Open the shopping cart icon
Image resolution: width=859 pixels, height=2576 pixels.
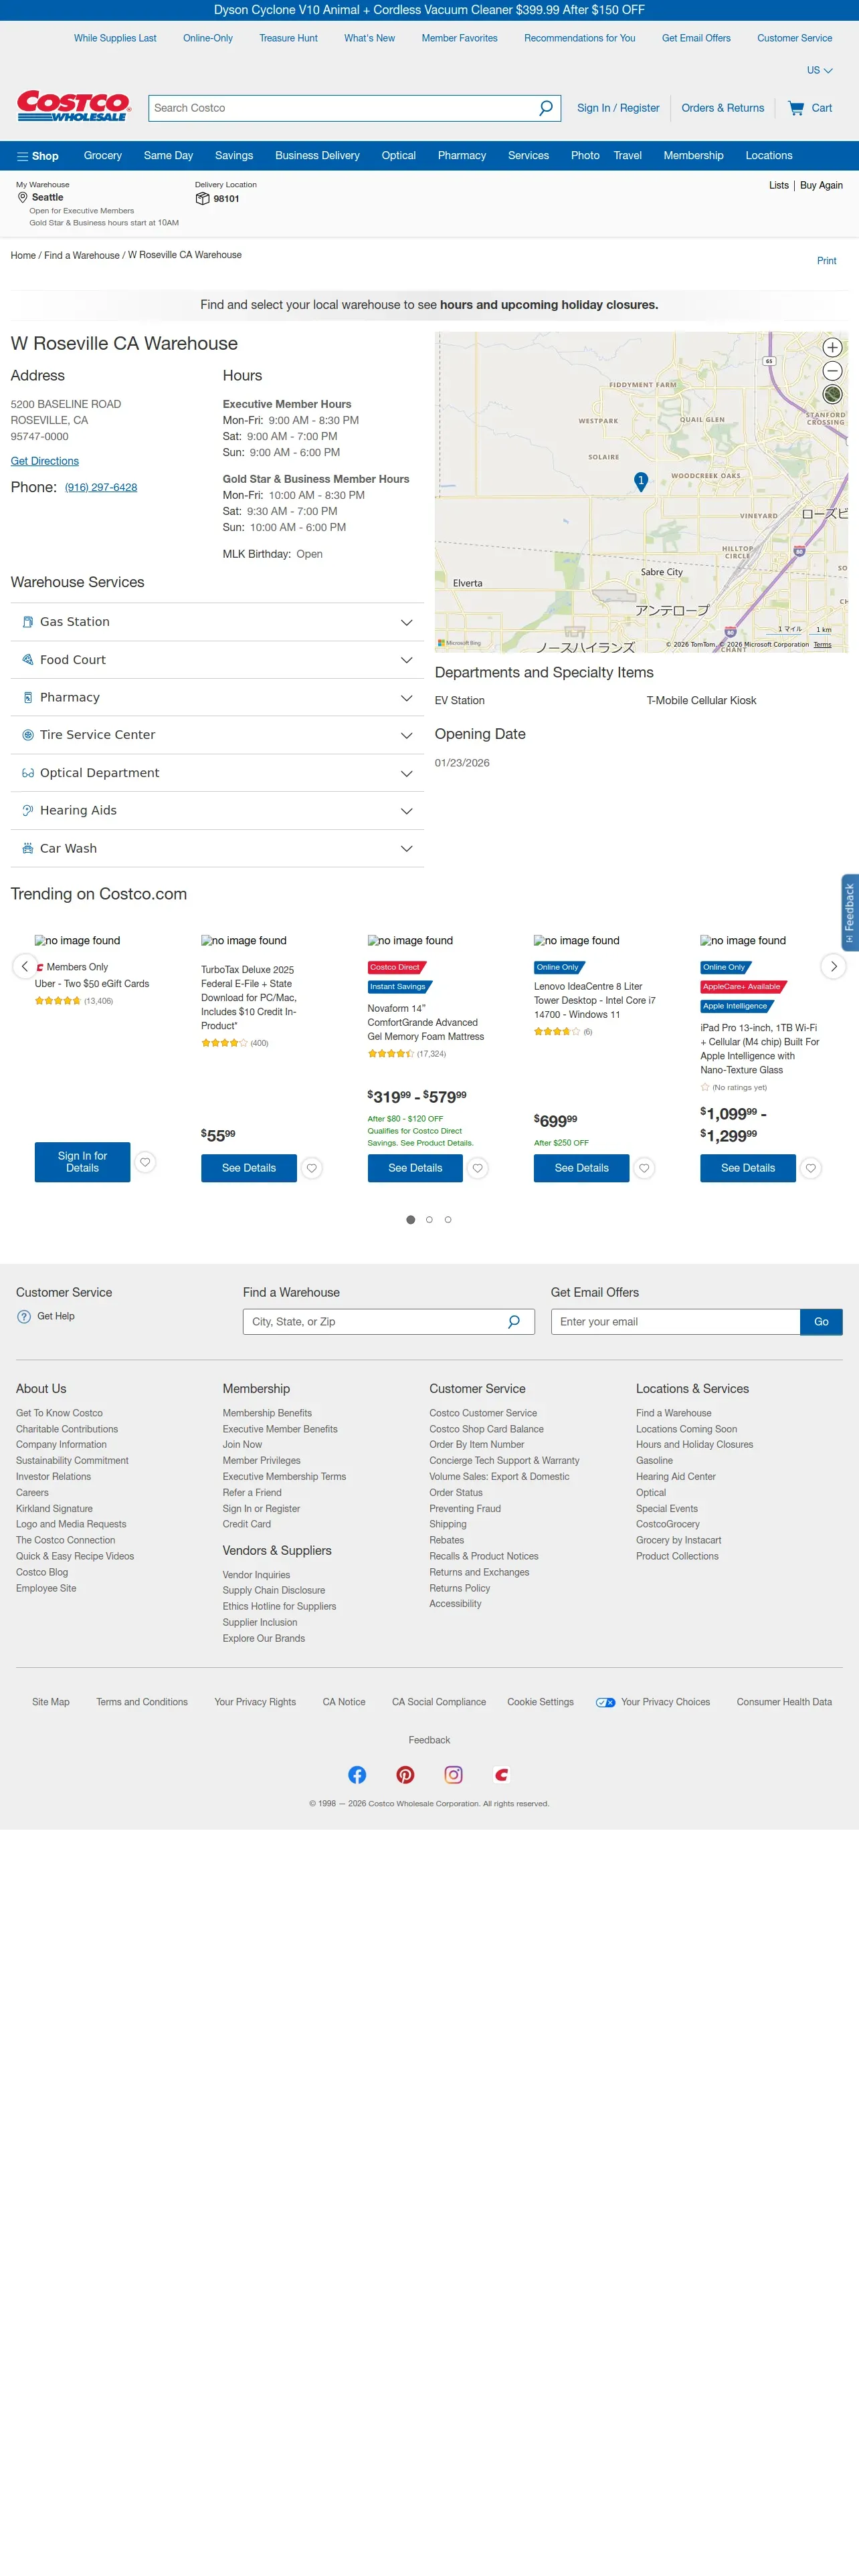click(796, 108)
